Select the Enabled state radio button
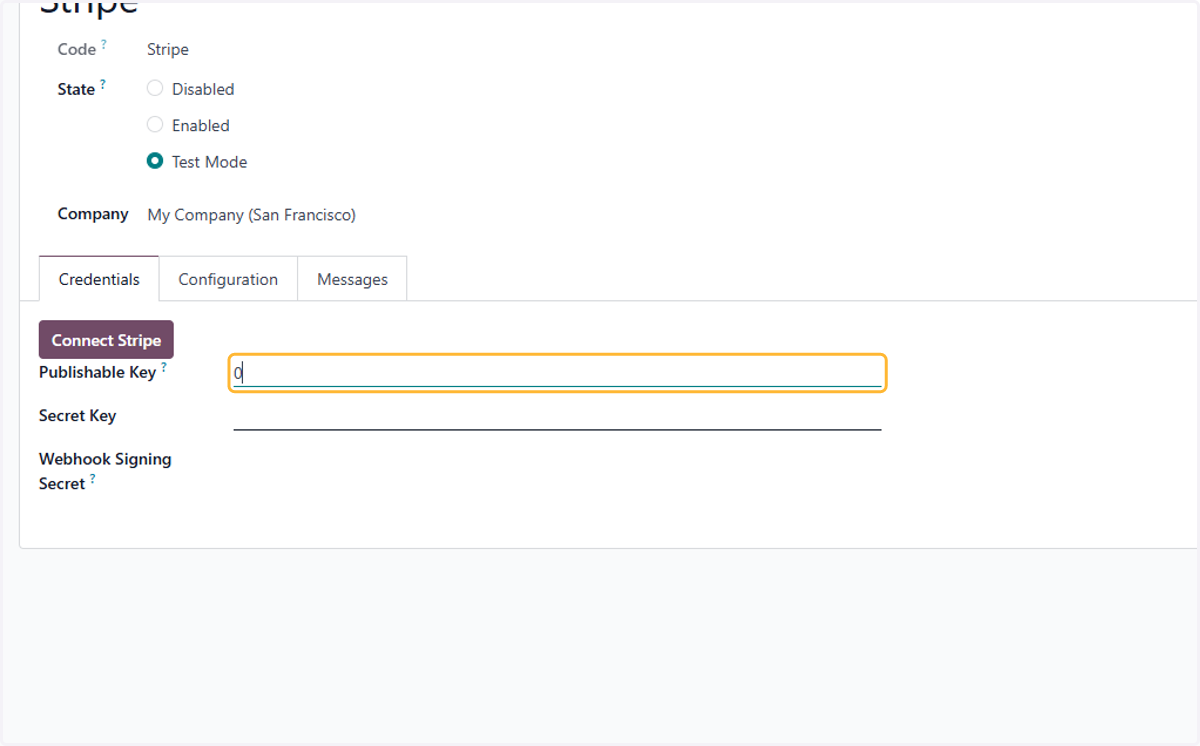The image size is (1200, 746). (x=155, y=125)
